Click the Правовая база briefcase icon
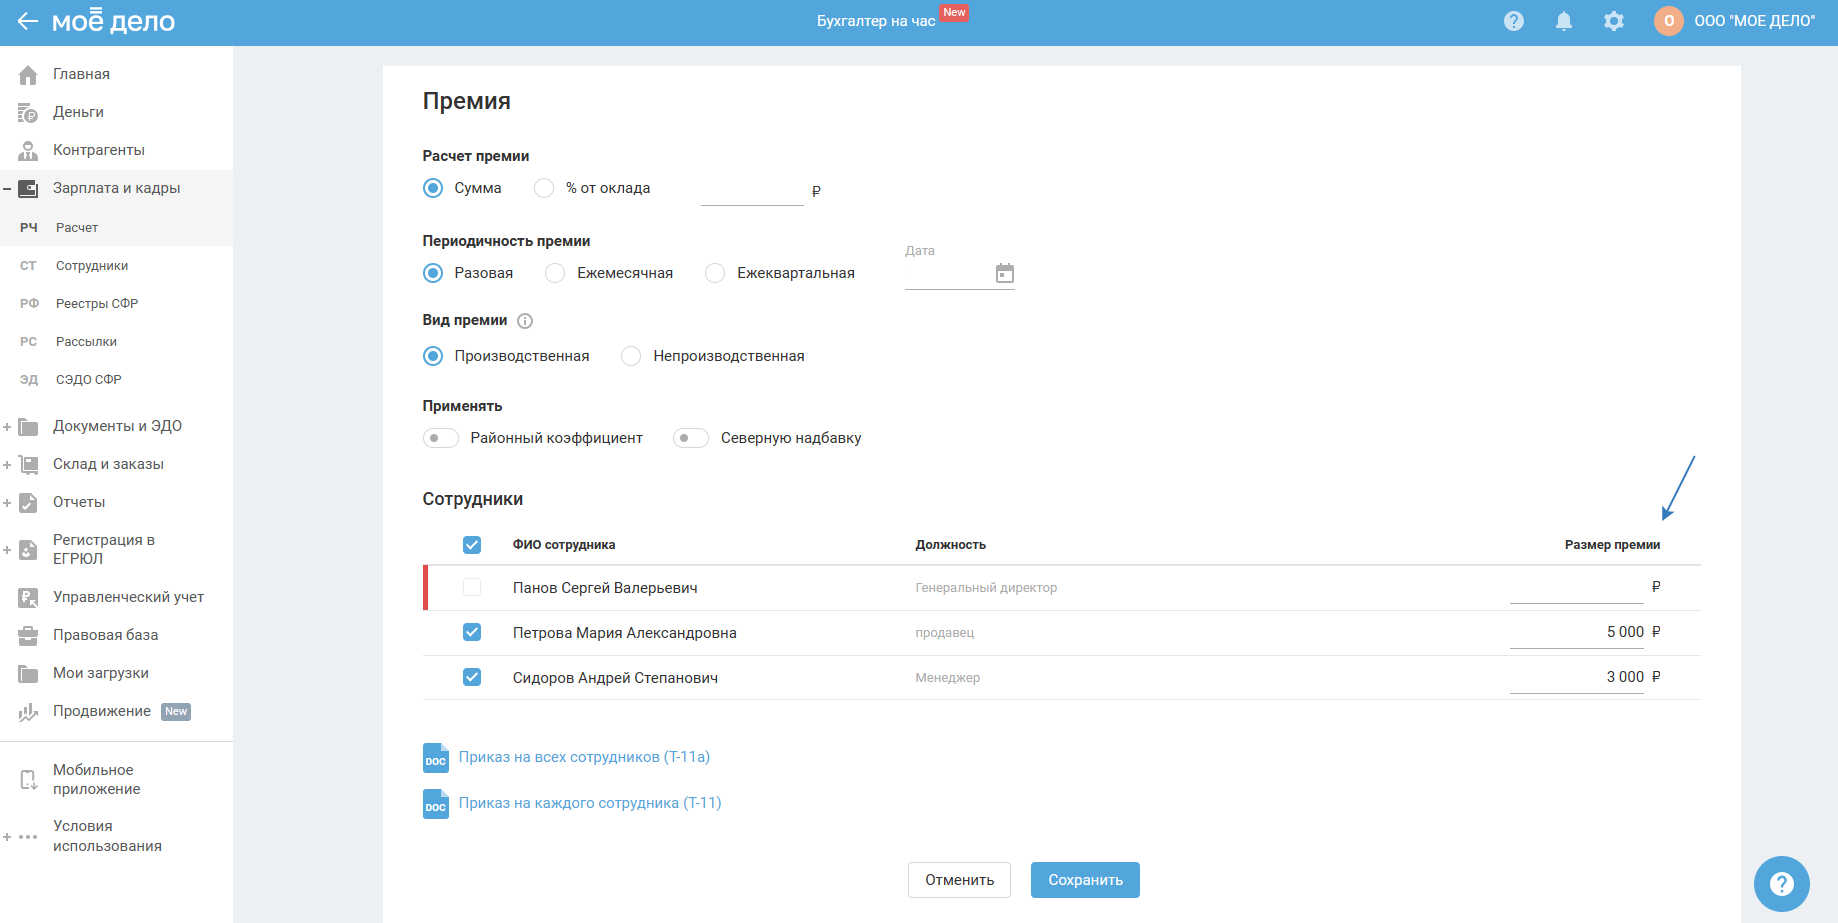 pos(28,636)
